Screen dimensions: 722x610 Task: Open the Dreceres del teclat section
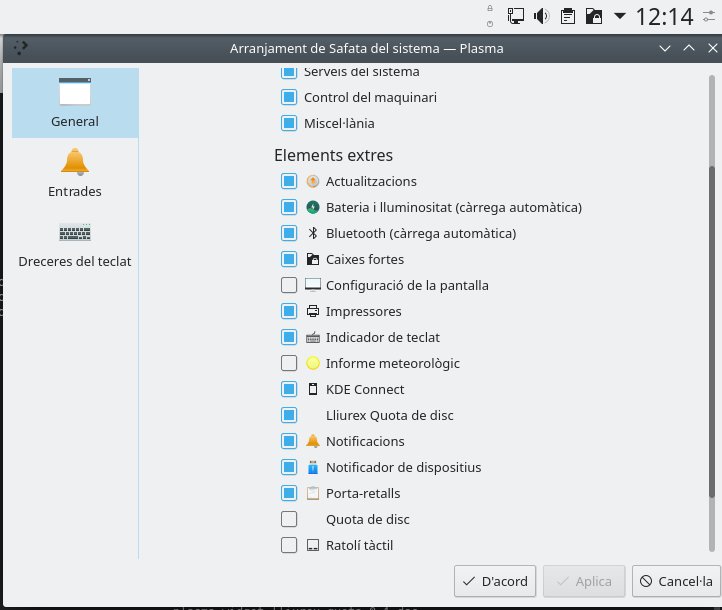pos(75,244)
